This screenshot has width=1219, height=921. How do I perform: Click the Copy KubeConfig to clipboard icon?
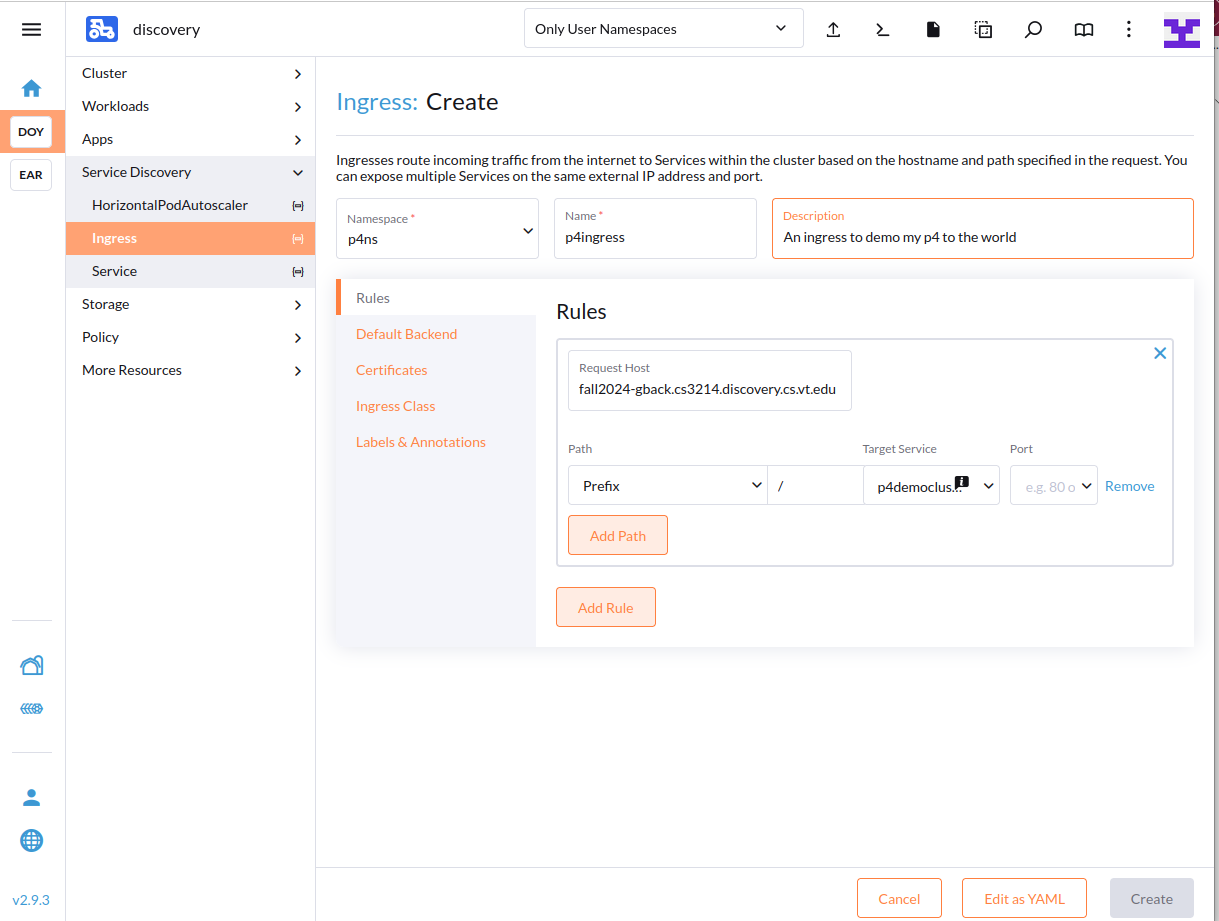[983, 29]
